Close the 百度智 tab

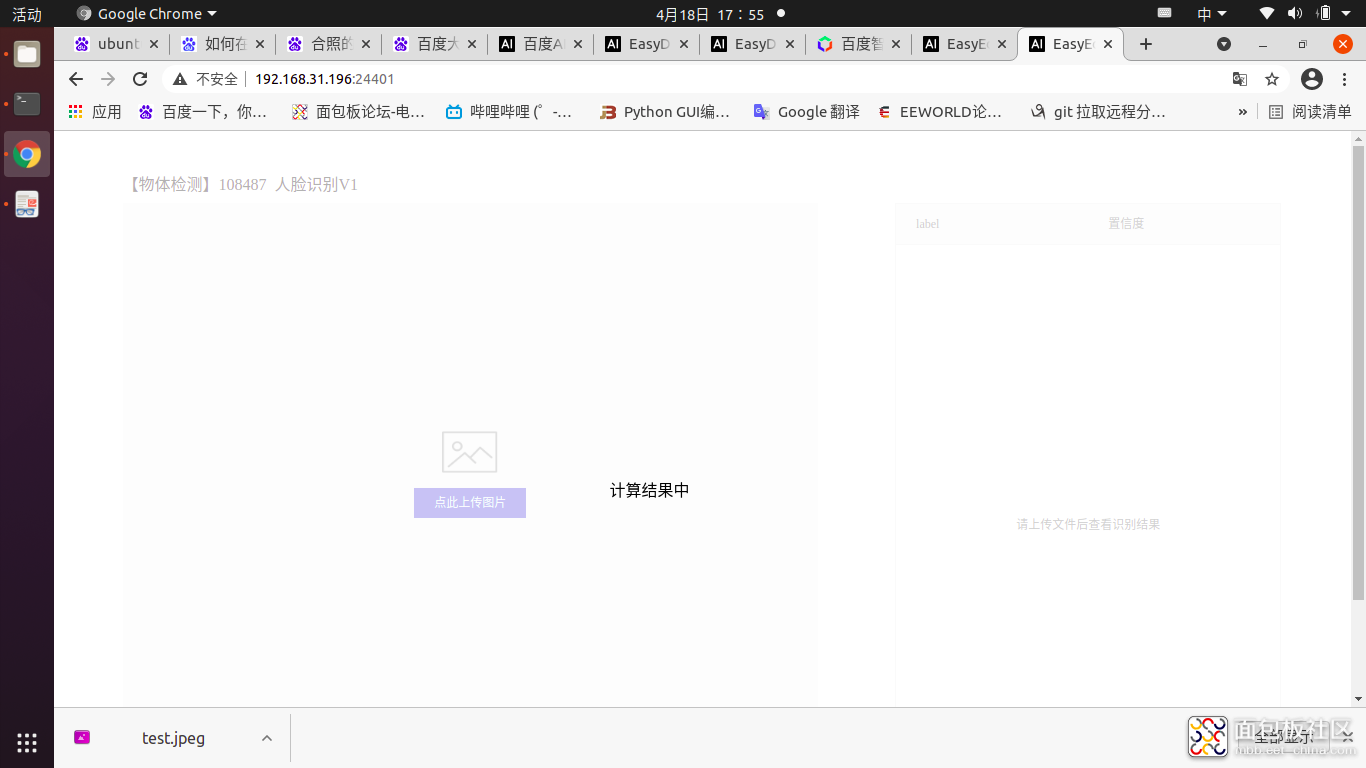(896, 44)
